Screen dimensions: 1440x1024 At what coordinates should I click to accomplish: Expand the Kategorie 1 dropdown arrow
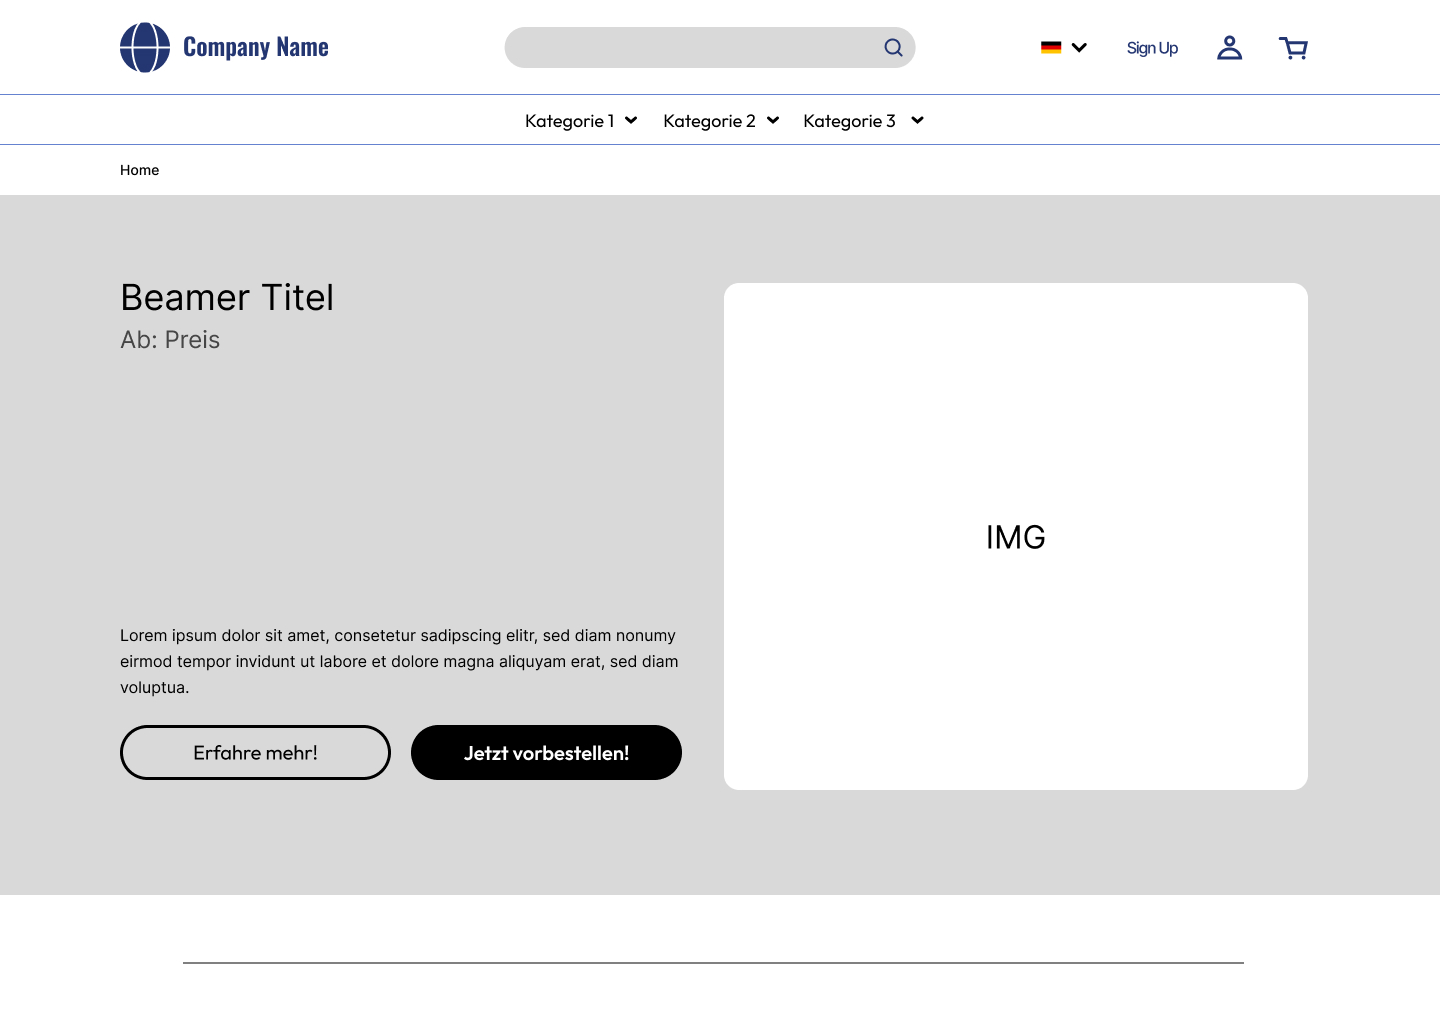tap(631, 121)
